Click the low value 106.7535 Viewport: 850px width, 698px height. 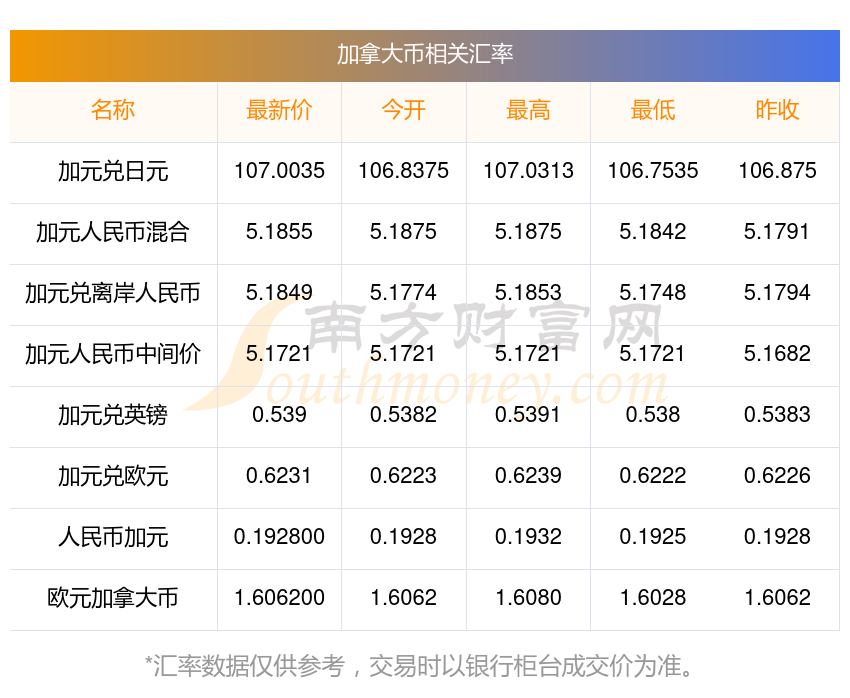tap(653, 171)
